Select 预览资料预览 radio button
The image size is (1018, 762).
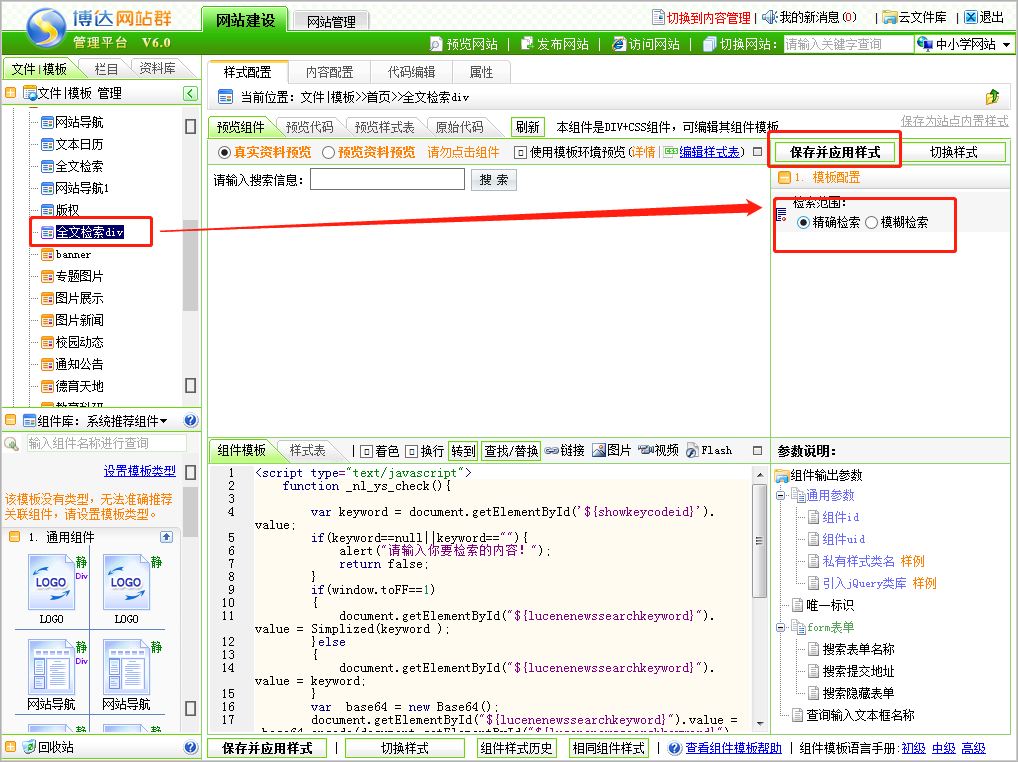(328, 153)
